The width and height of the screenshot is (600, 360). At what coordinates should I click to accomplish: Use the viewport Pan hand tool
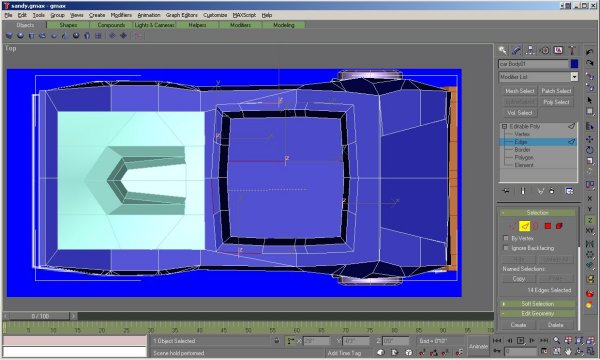pyautogui.click(x=568, y=351)
